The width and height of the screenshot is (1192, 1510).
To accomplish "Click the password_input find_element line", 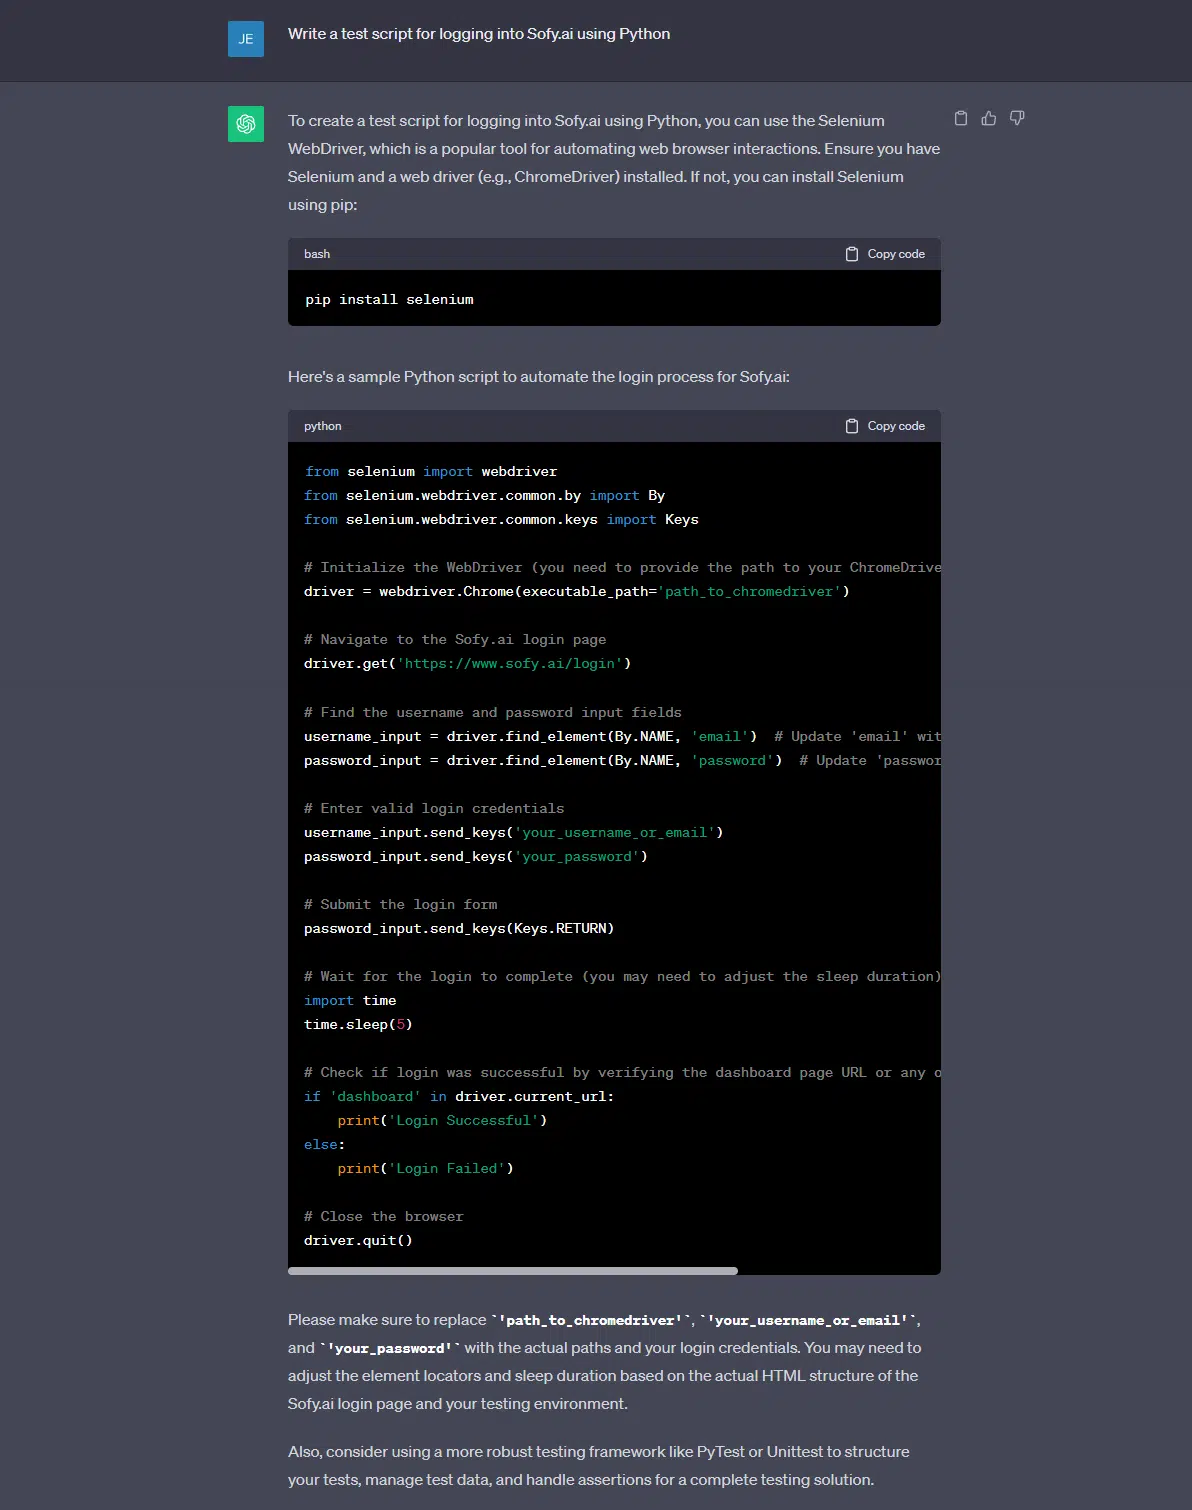I will [622, 761].
